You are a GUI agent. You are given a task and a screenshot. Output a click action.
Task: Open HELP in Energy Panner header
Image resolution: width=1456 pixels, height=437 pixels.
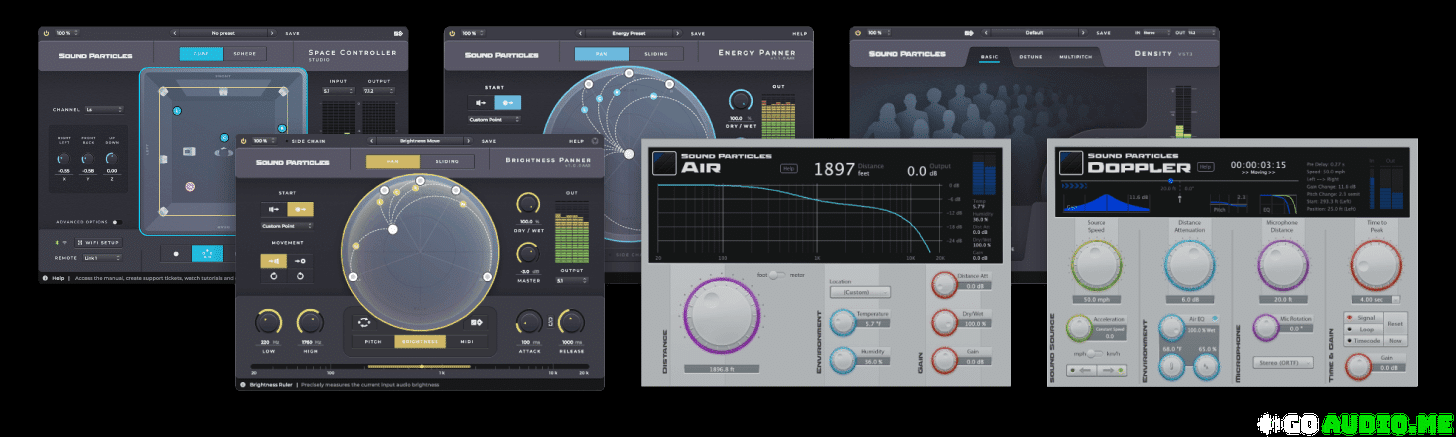(x=800, y=33)
